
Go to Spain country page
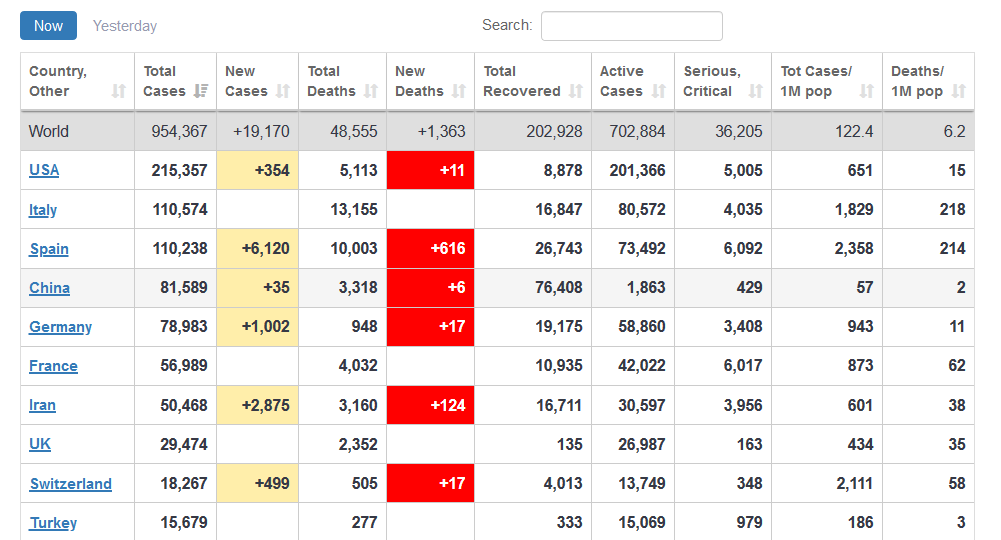coord(49,249)
